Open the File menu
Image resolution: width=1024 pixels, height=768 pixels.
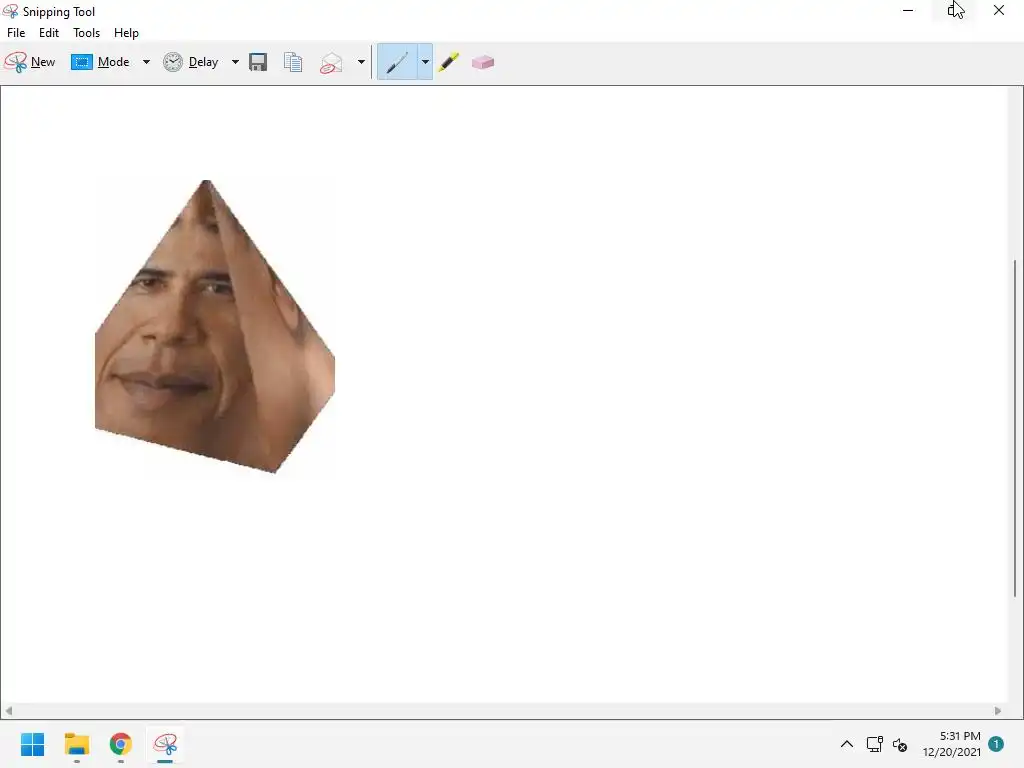(x=16, y=33)
